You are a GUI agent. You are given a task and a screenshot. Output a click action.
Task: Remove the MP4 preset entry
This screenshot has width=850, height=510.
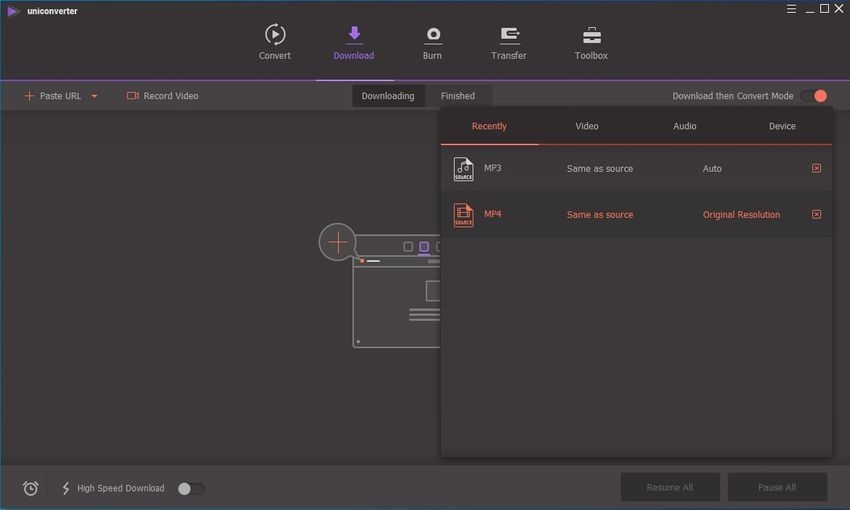point(816,214)
